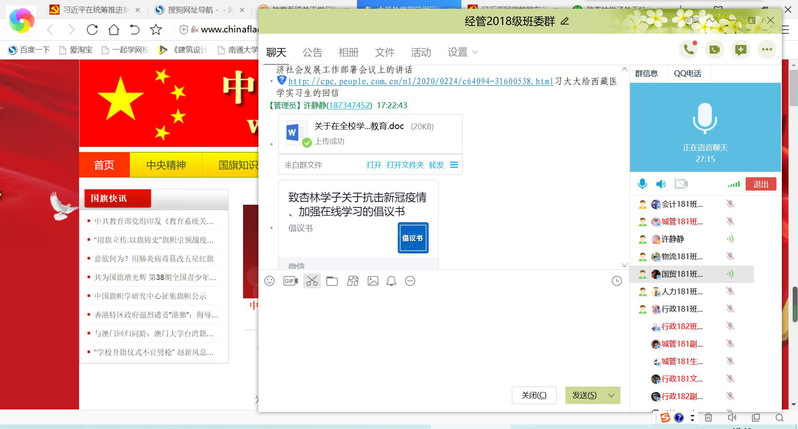Click the red 退出 button
The image size is (798, 429).
pyautogui.click(x=761, y=184)
